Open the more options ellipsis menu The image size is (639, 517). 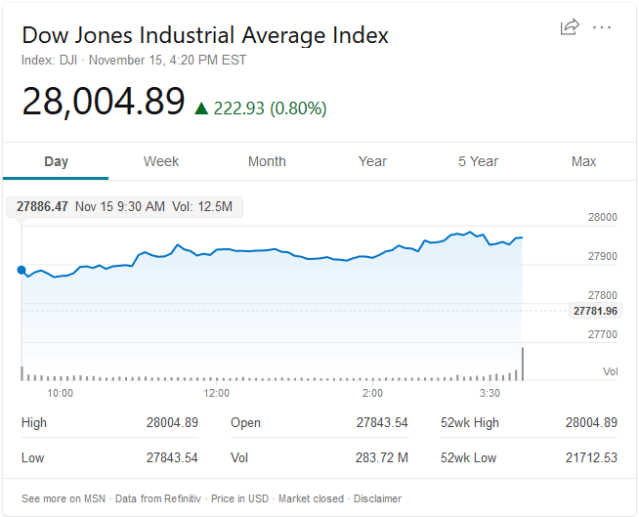[x=601, y=27]
